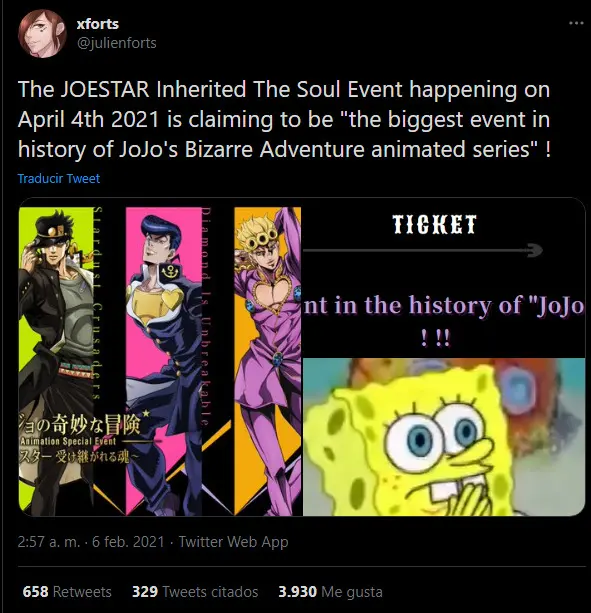Open the TICKET heading image
This screenshot has width=591, height=613.
(435, 224)
